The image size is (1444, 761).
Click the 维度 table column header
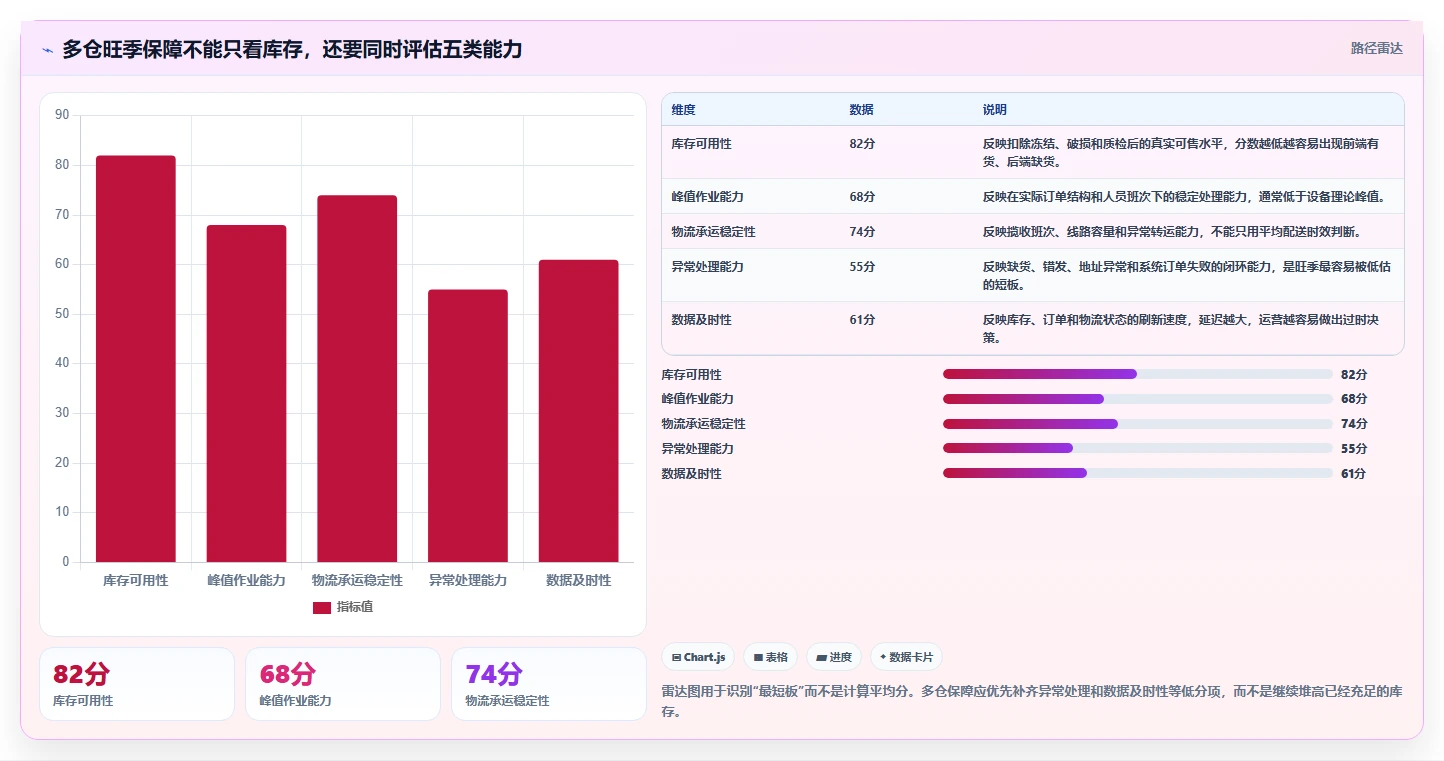[684, 110]
